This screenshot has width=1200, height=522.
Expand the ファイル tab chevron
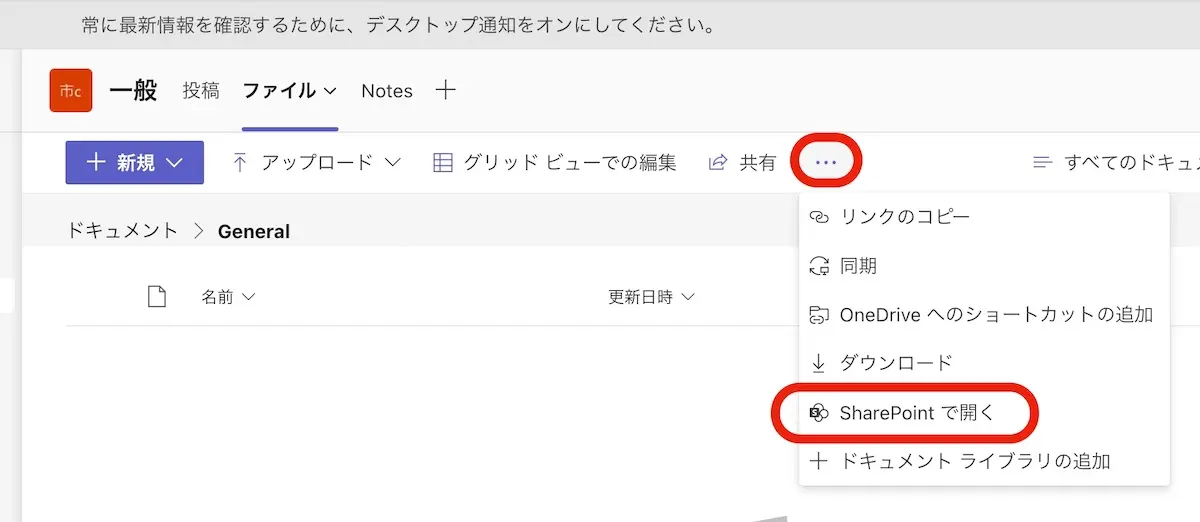pos(330,91)
